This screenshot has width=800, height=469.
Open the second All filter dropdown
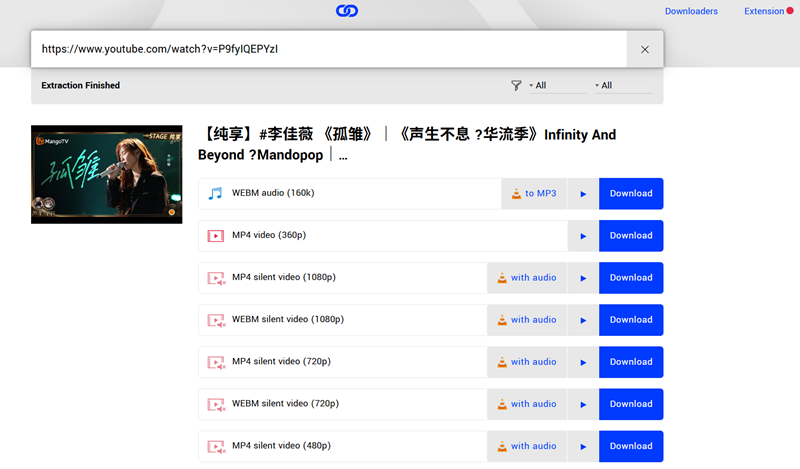click(x=623, y=85)
